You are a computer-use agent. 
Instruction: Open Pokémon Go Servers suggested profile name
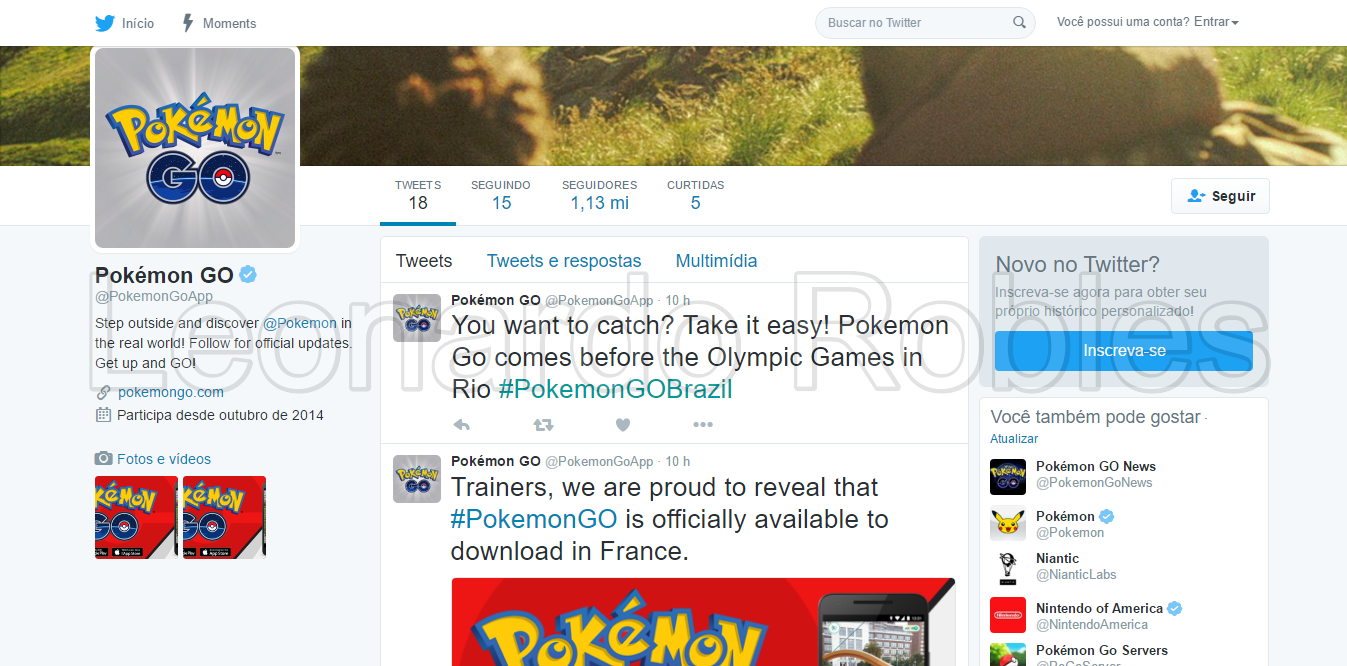tap(1102, 650)
